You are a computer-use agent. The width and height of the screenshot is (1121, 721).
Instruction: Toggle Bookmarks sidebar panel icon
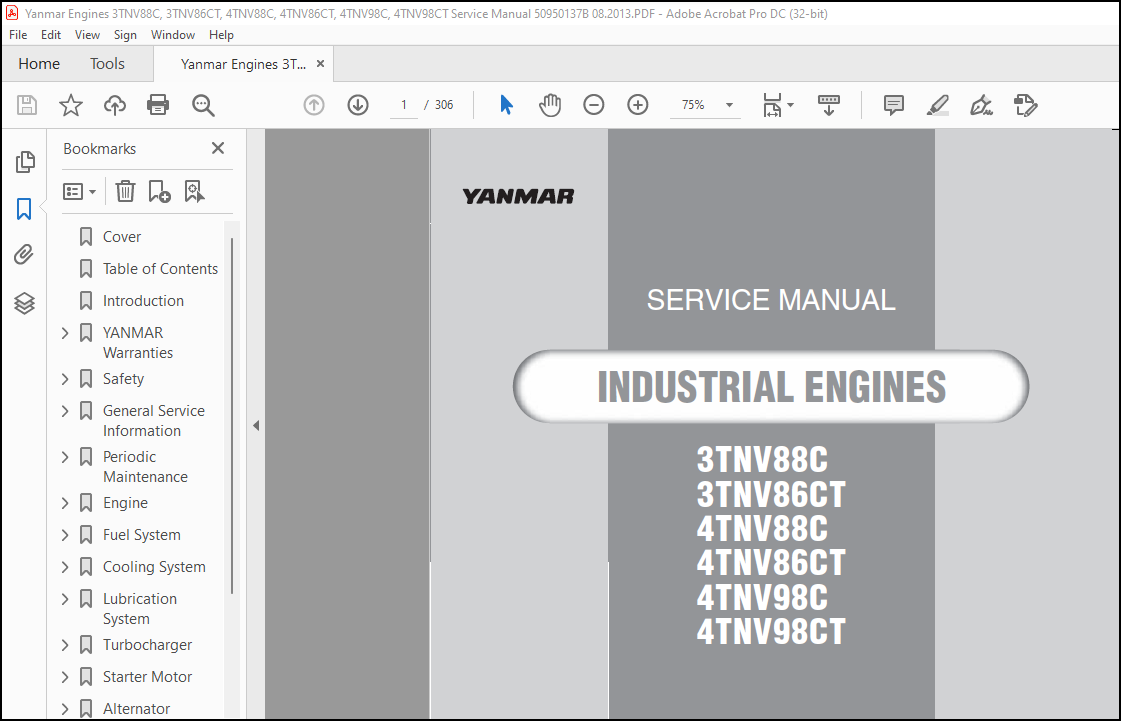click(x=24, y=209)
